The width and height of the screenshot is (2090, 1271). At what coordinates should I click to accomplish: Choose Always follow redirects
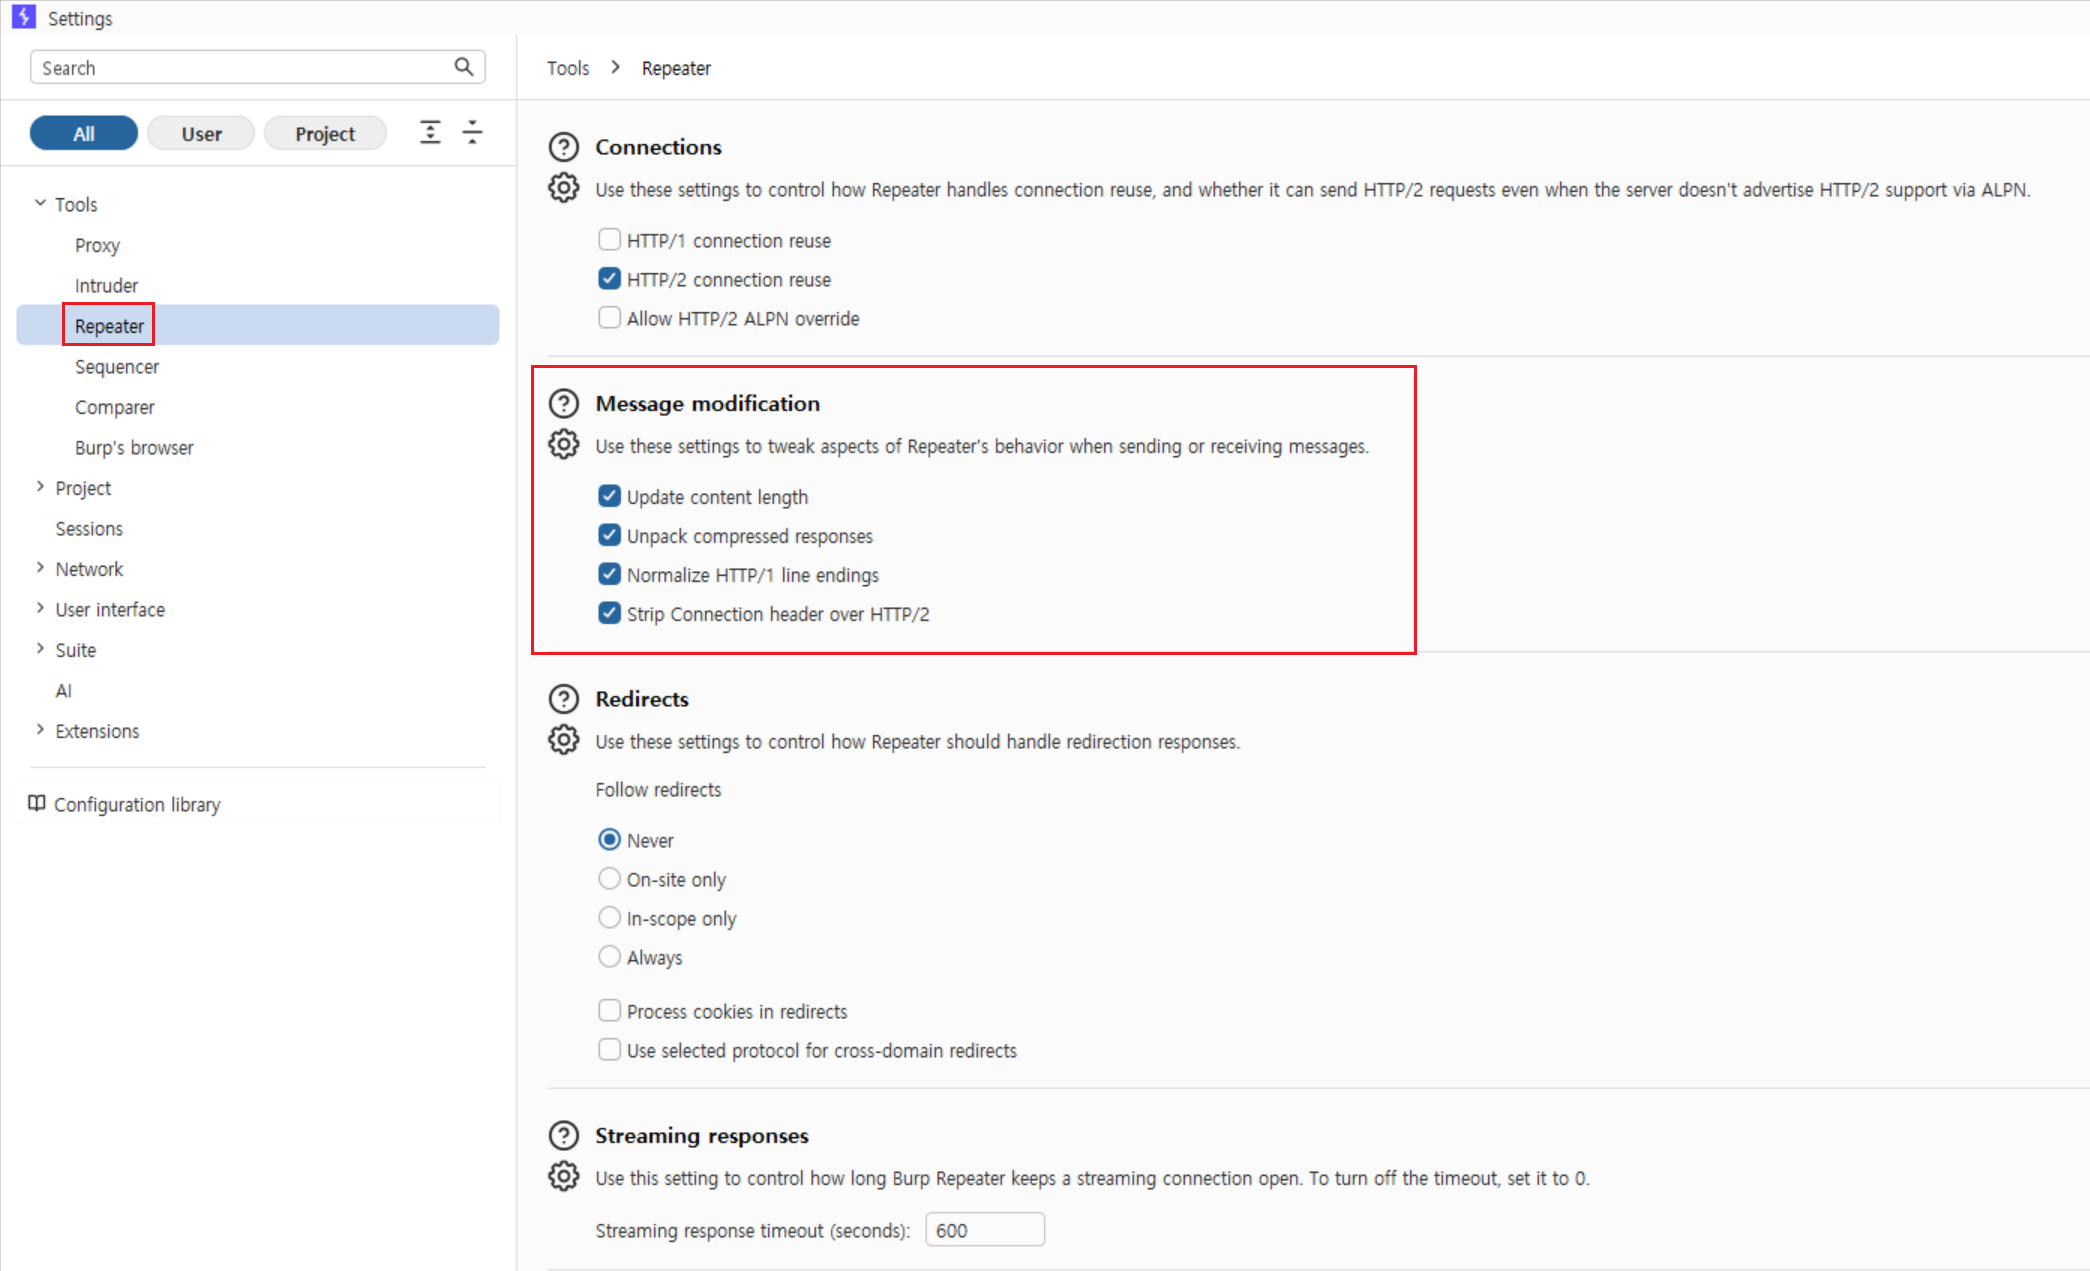coord(609,956)
